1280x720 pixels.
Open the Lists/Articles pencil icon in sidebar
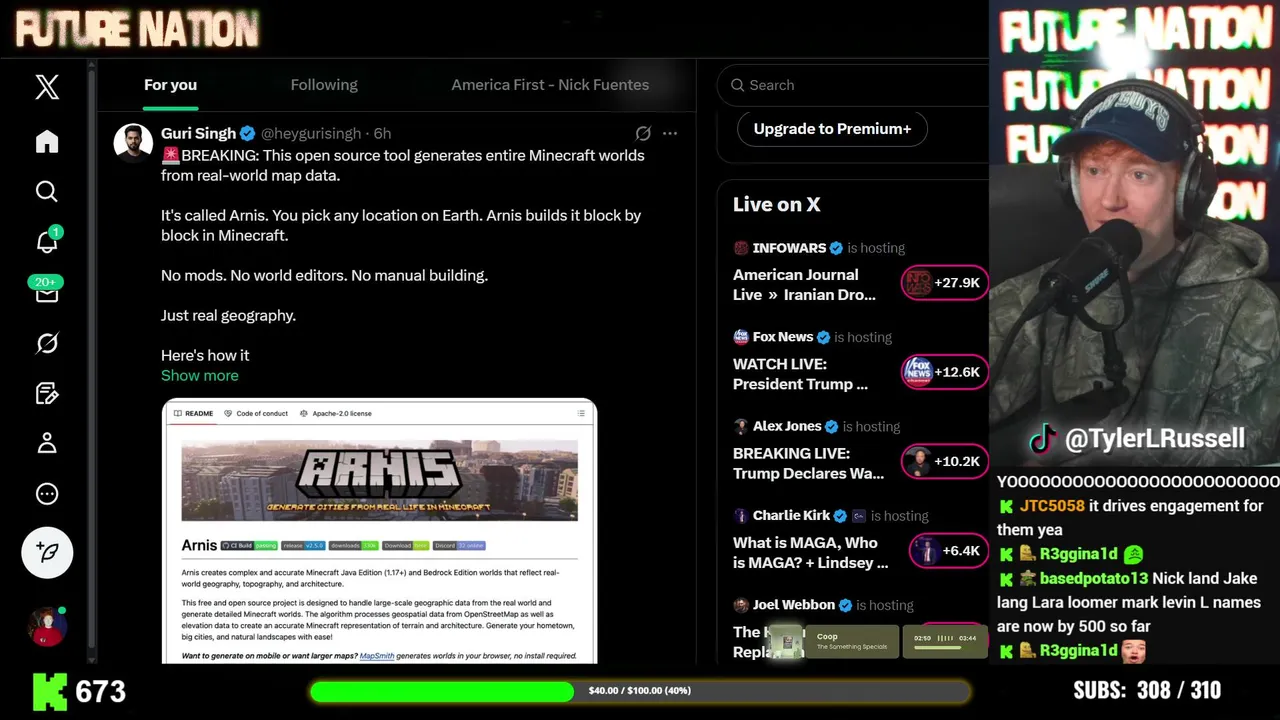tap(47, 393)
